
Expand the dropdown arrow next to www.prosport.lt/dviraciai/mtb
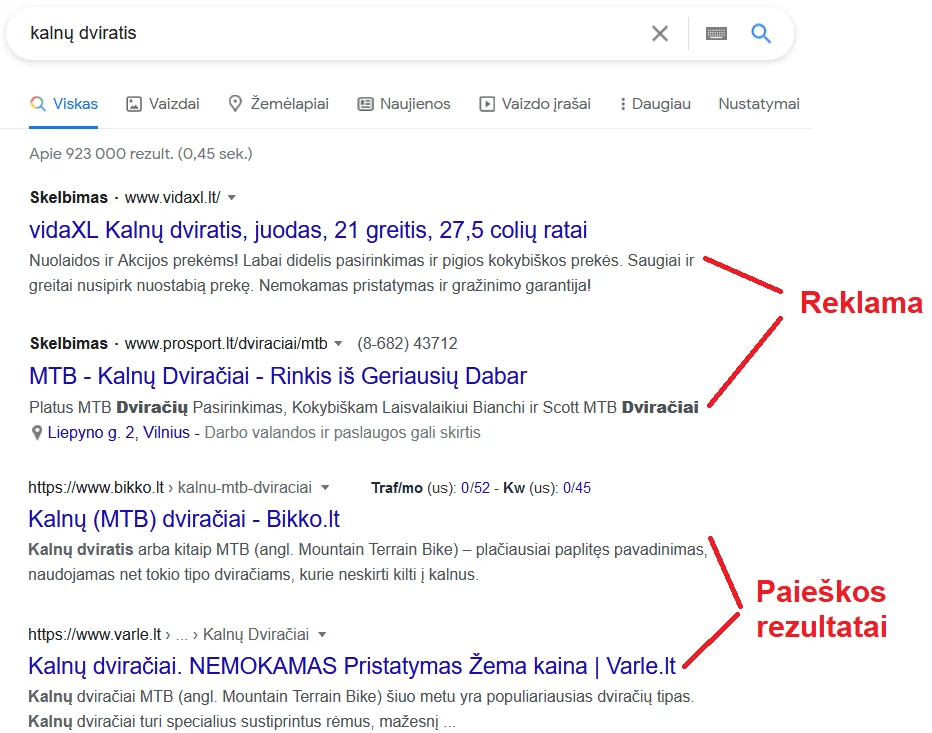point(338,344)
